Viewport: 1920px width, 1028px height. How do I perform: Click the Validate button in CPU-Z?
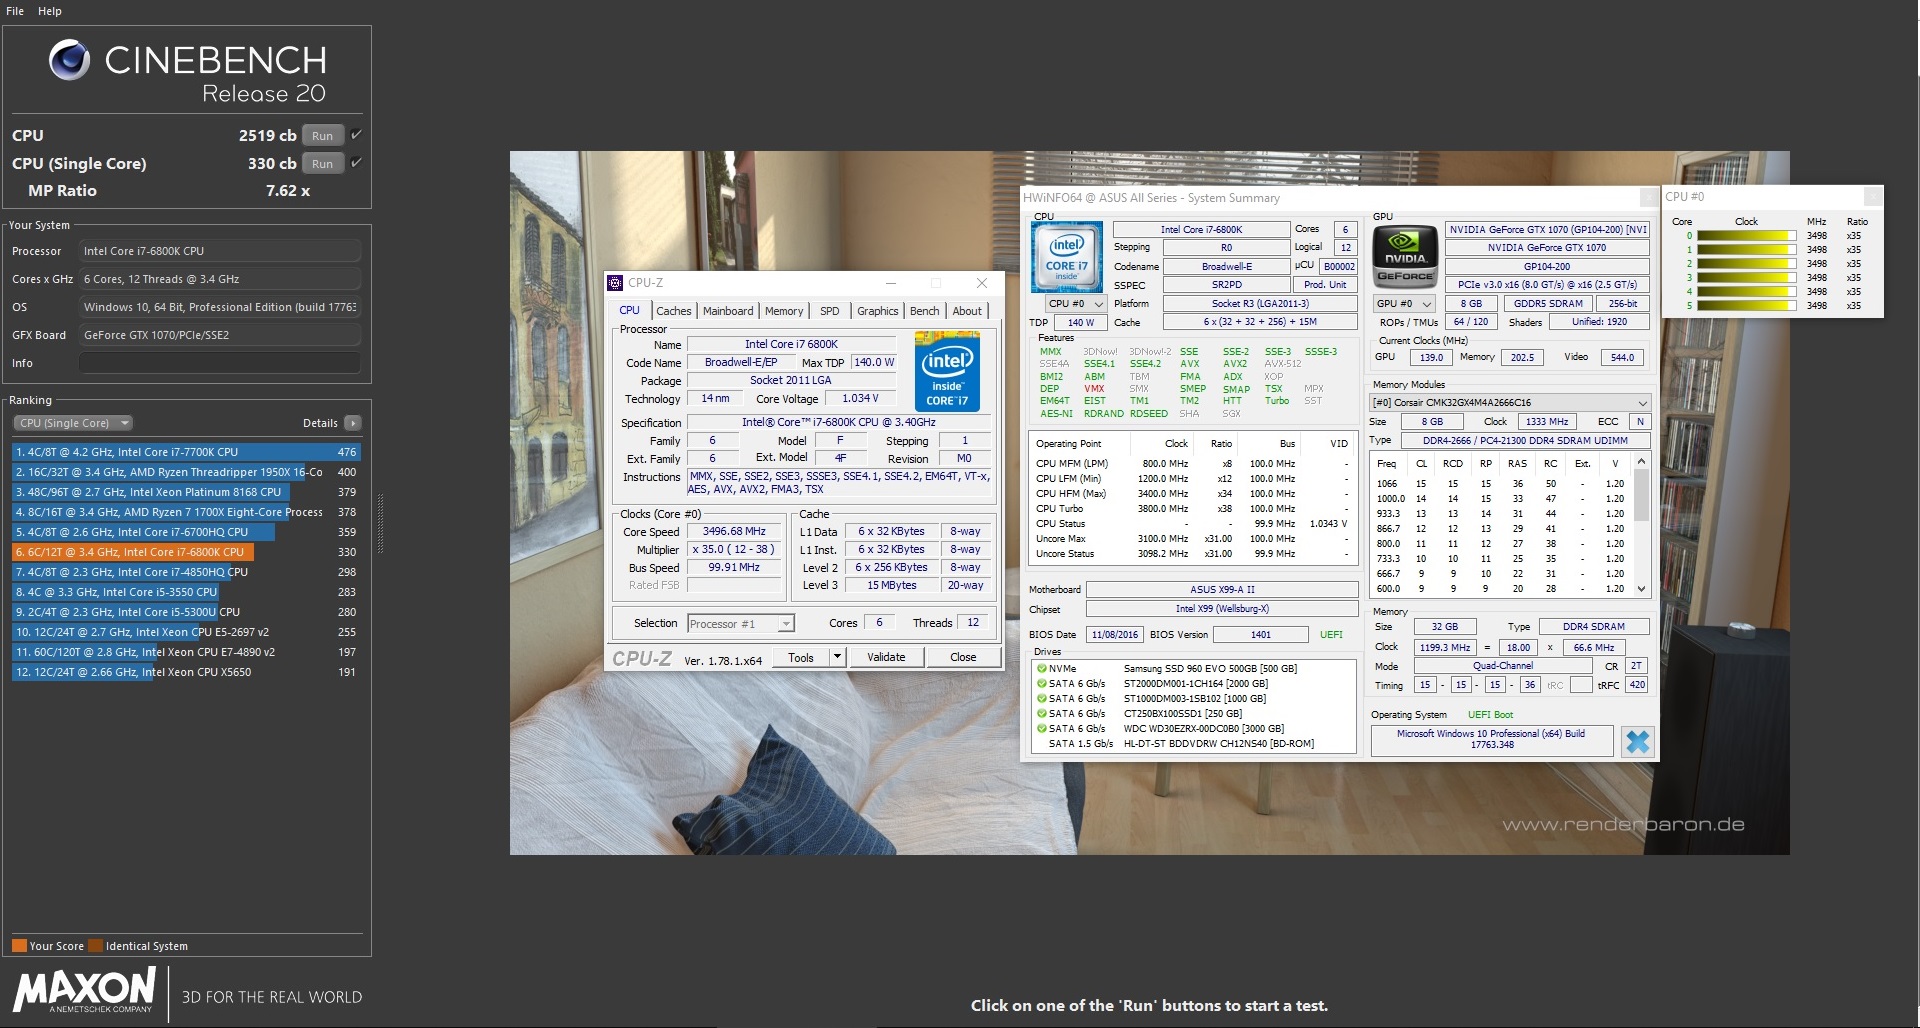point(886,657)
